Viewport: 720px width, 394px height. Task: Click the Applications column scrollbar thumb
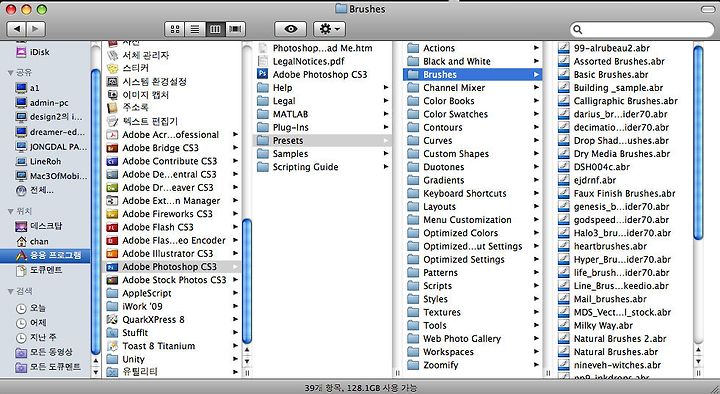click(x=247, y=281)
